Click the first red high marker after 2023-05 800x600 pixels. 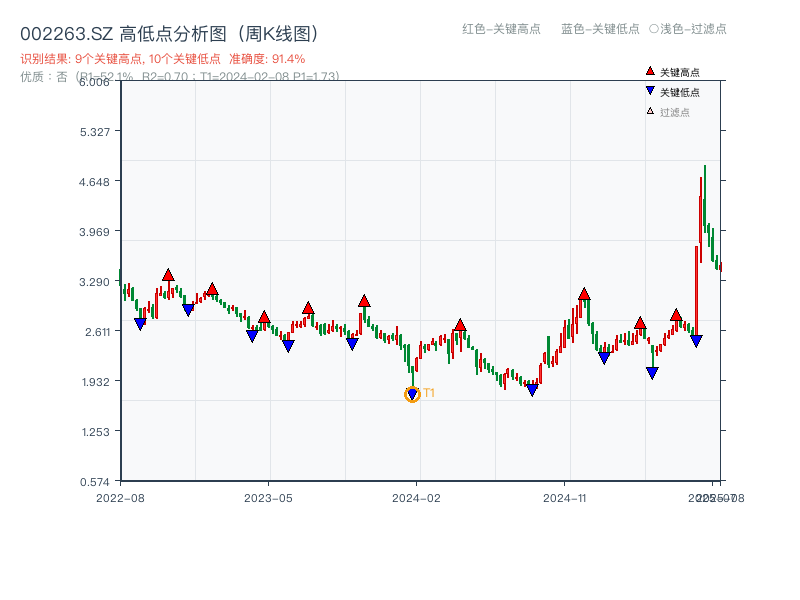pos(308,308)
